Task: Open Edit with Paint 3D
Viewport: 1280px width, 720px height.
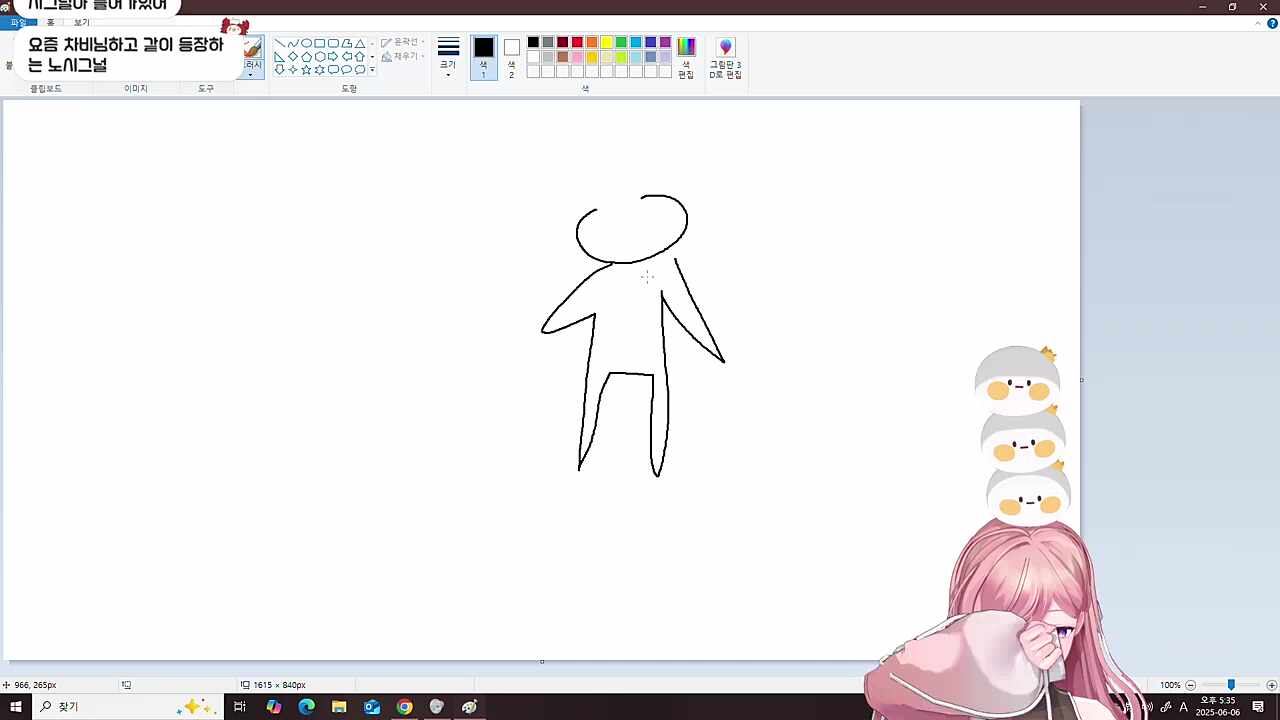Action: click(x=726, y=58)
